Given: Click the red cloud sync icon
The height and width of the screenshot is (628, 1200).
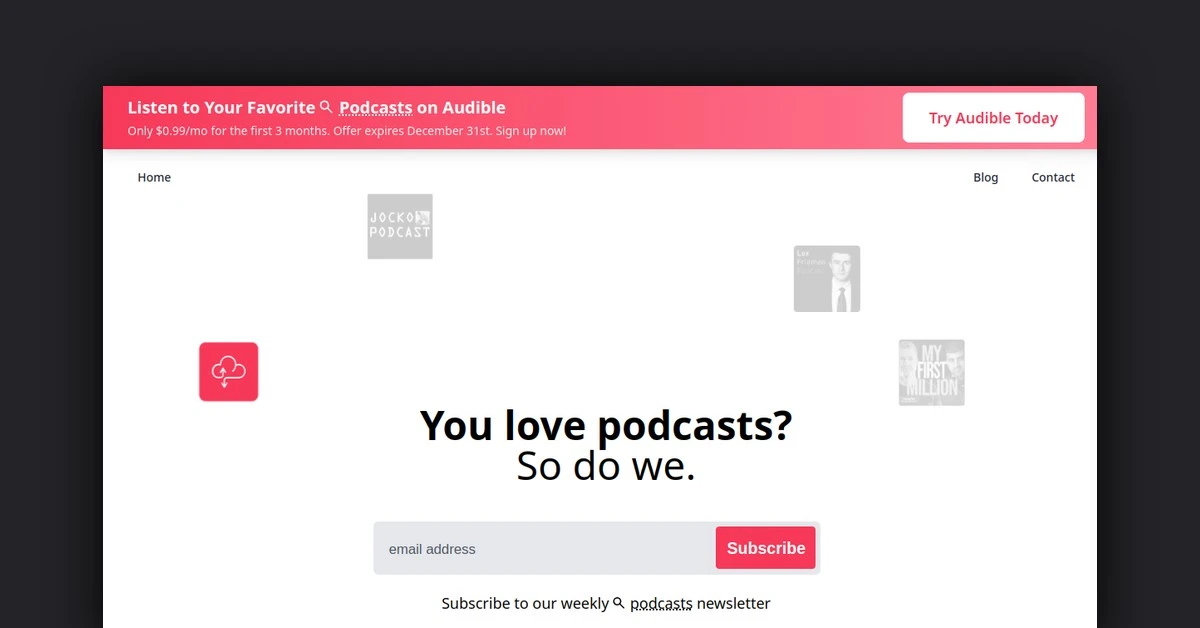Looking at the screenshot, I should click(x=228, y=372).
